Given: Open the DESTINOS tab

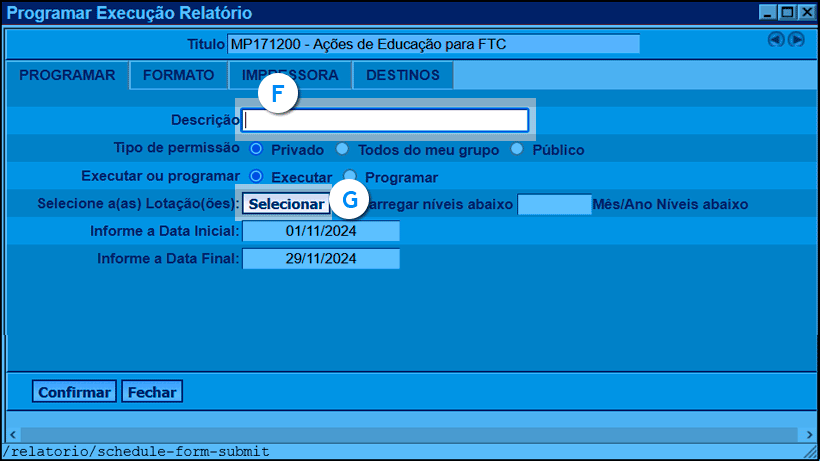Looking at the screenshot, I should click(403, 75).
